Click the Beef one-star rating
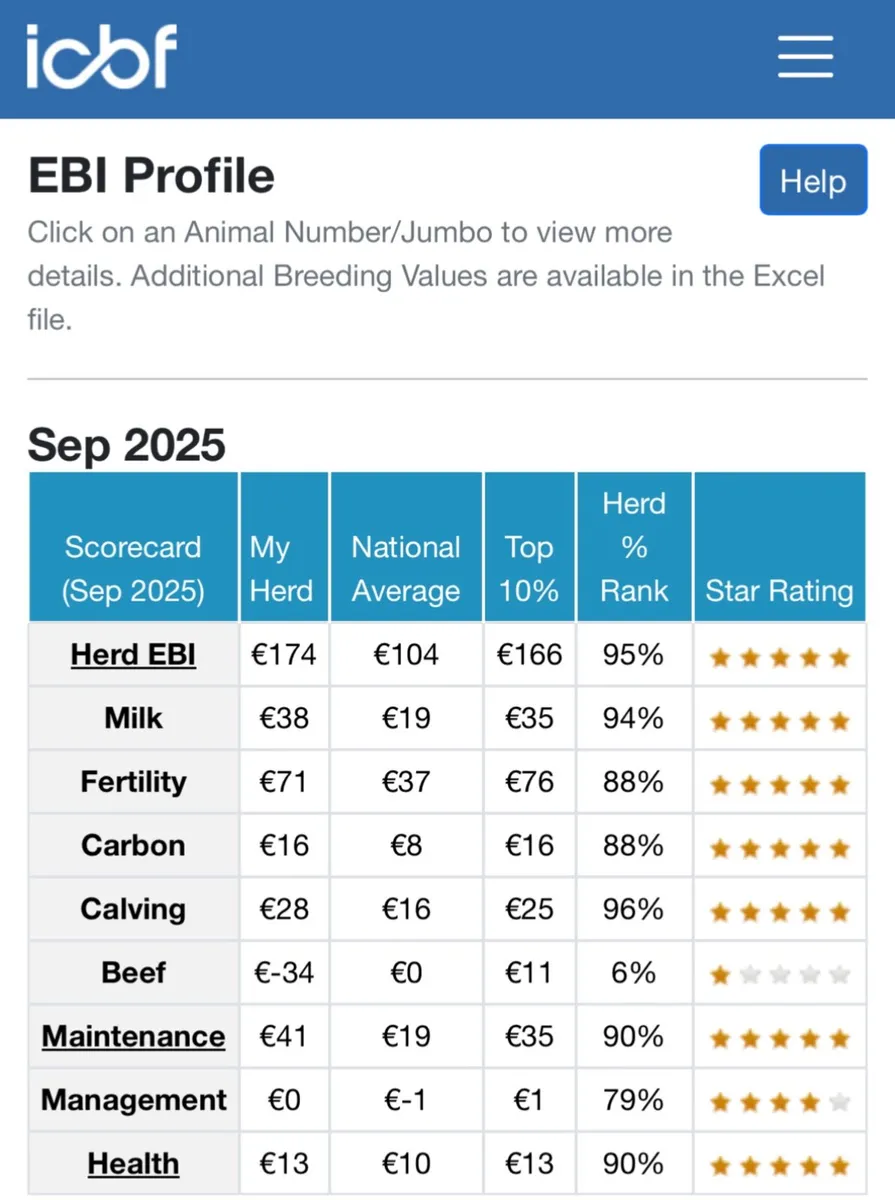This screenshot has height=1200, width=895. click(x=779, y=975)
